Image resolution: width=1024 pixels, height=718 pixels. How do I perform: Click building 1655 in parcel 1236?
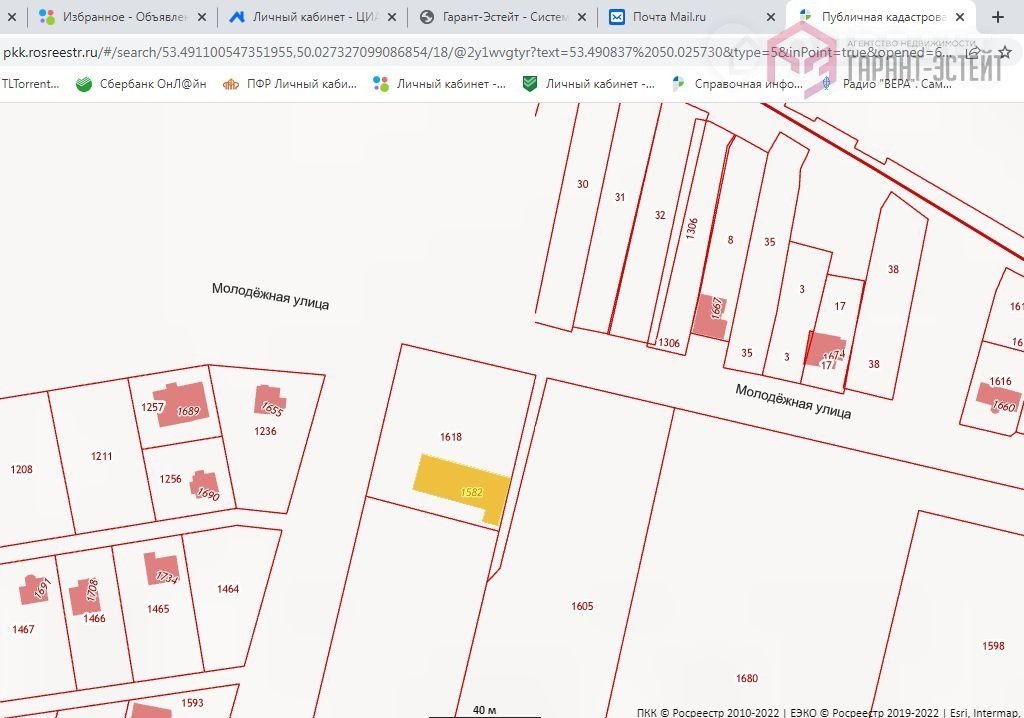(269, 402)
